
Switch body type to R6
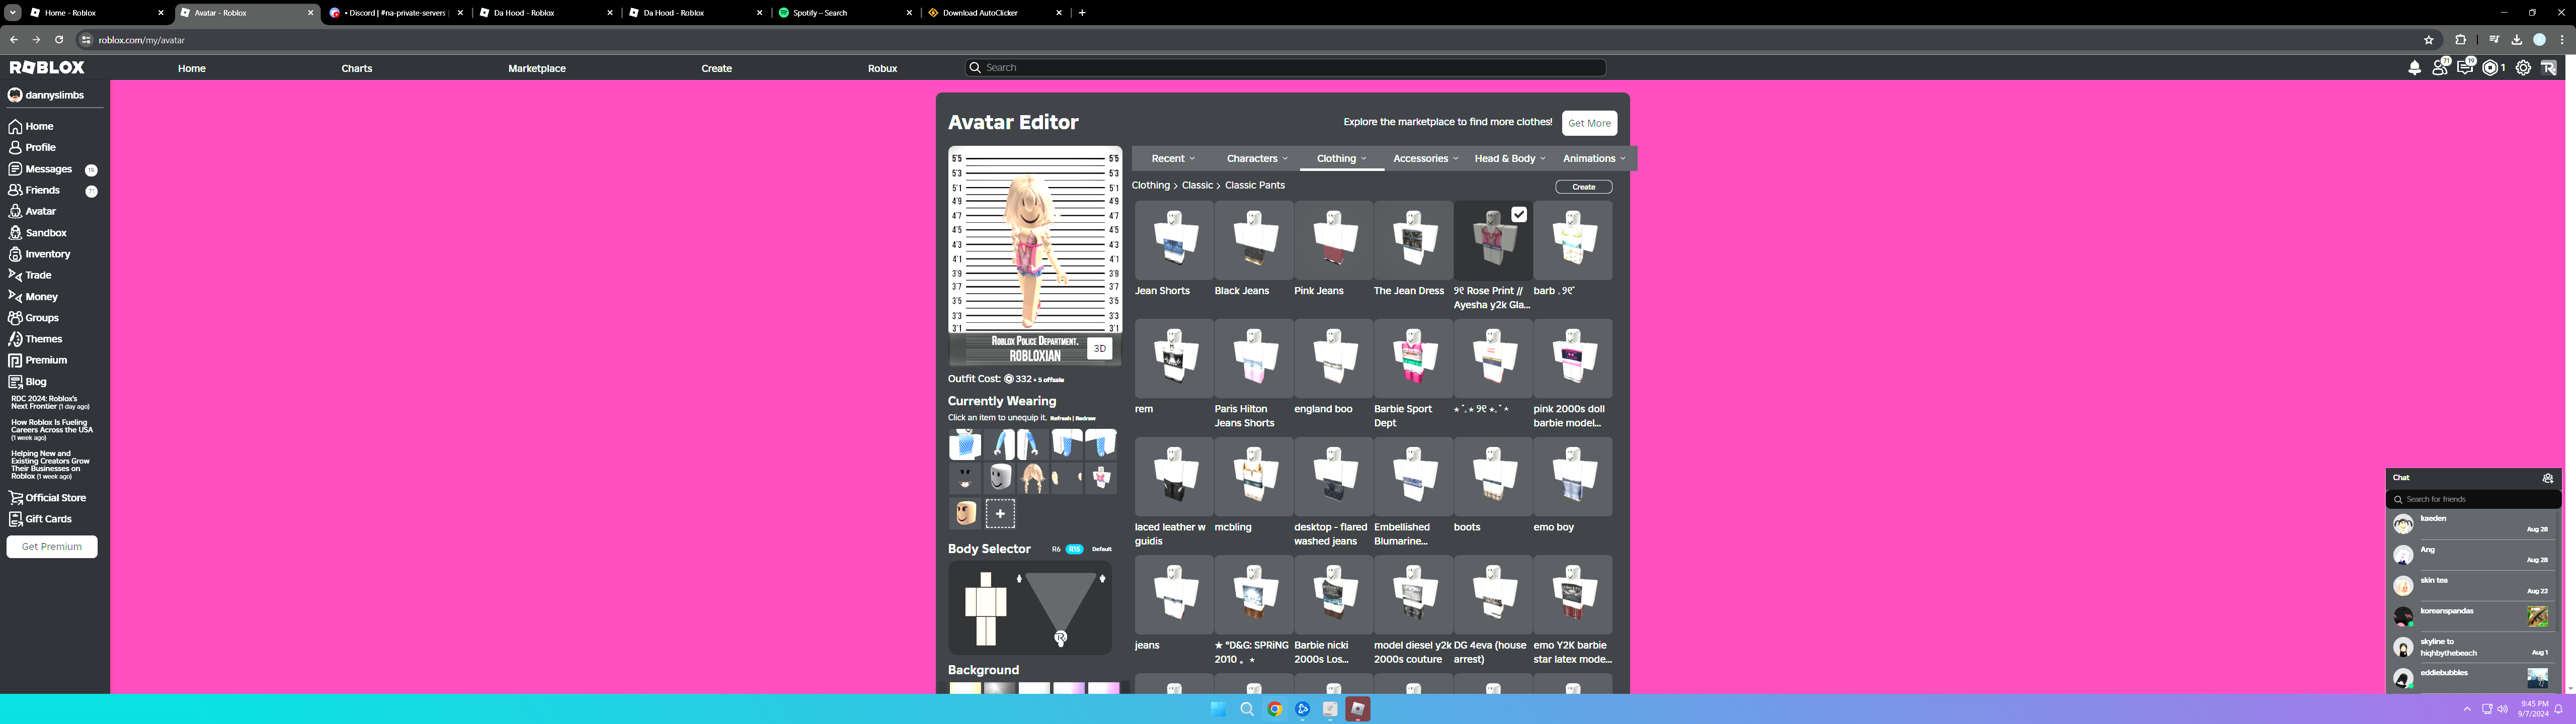point(1056,549)
